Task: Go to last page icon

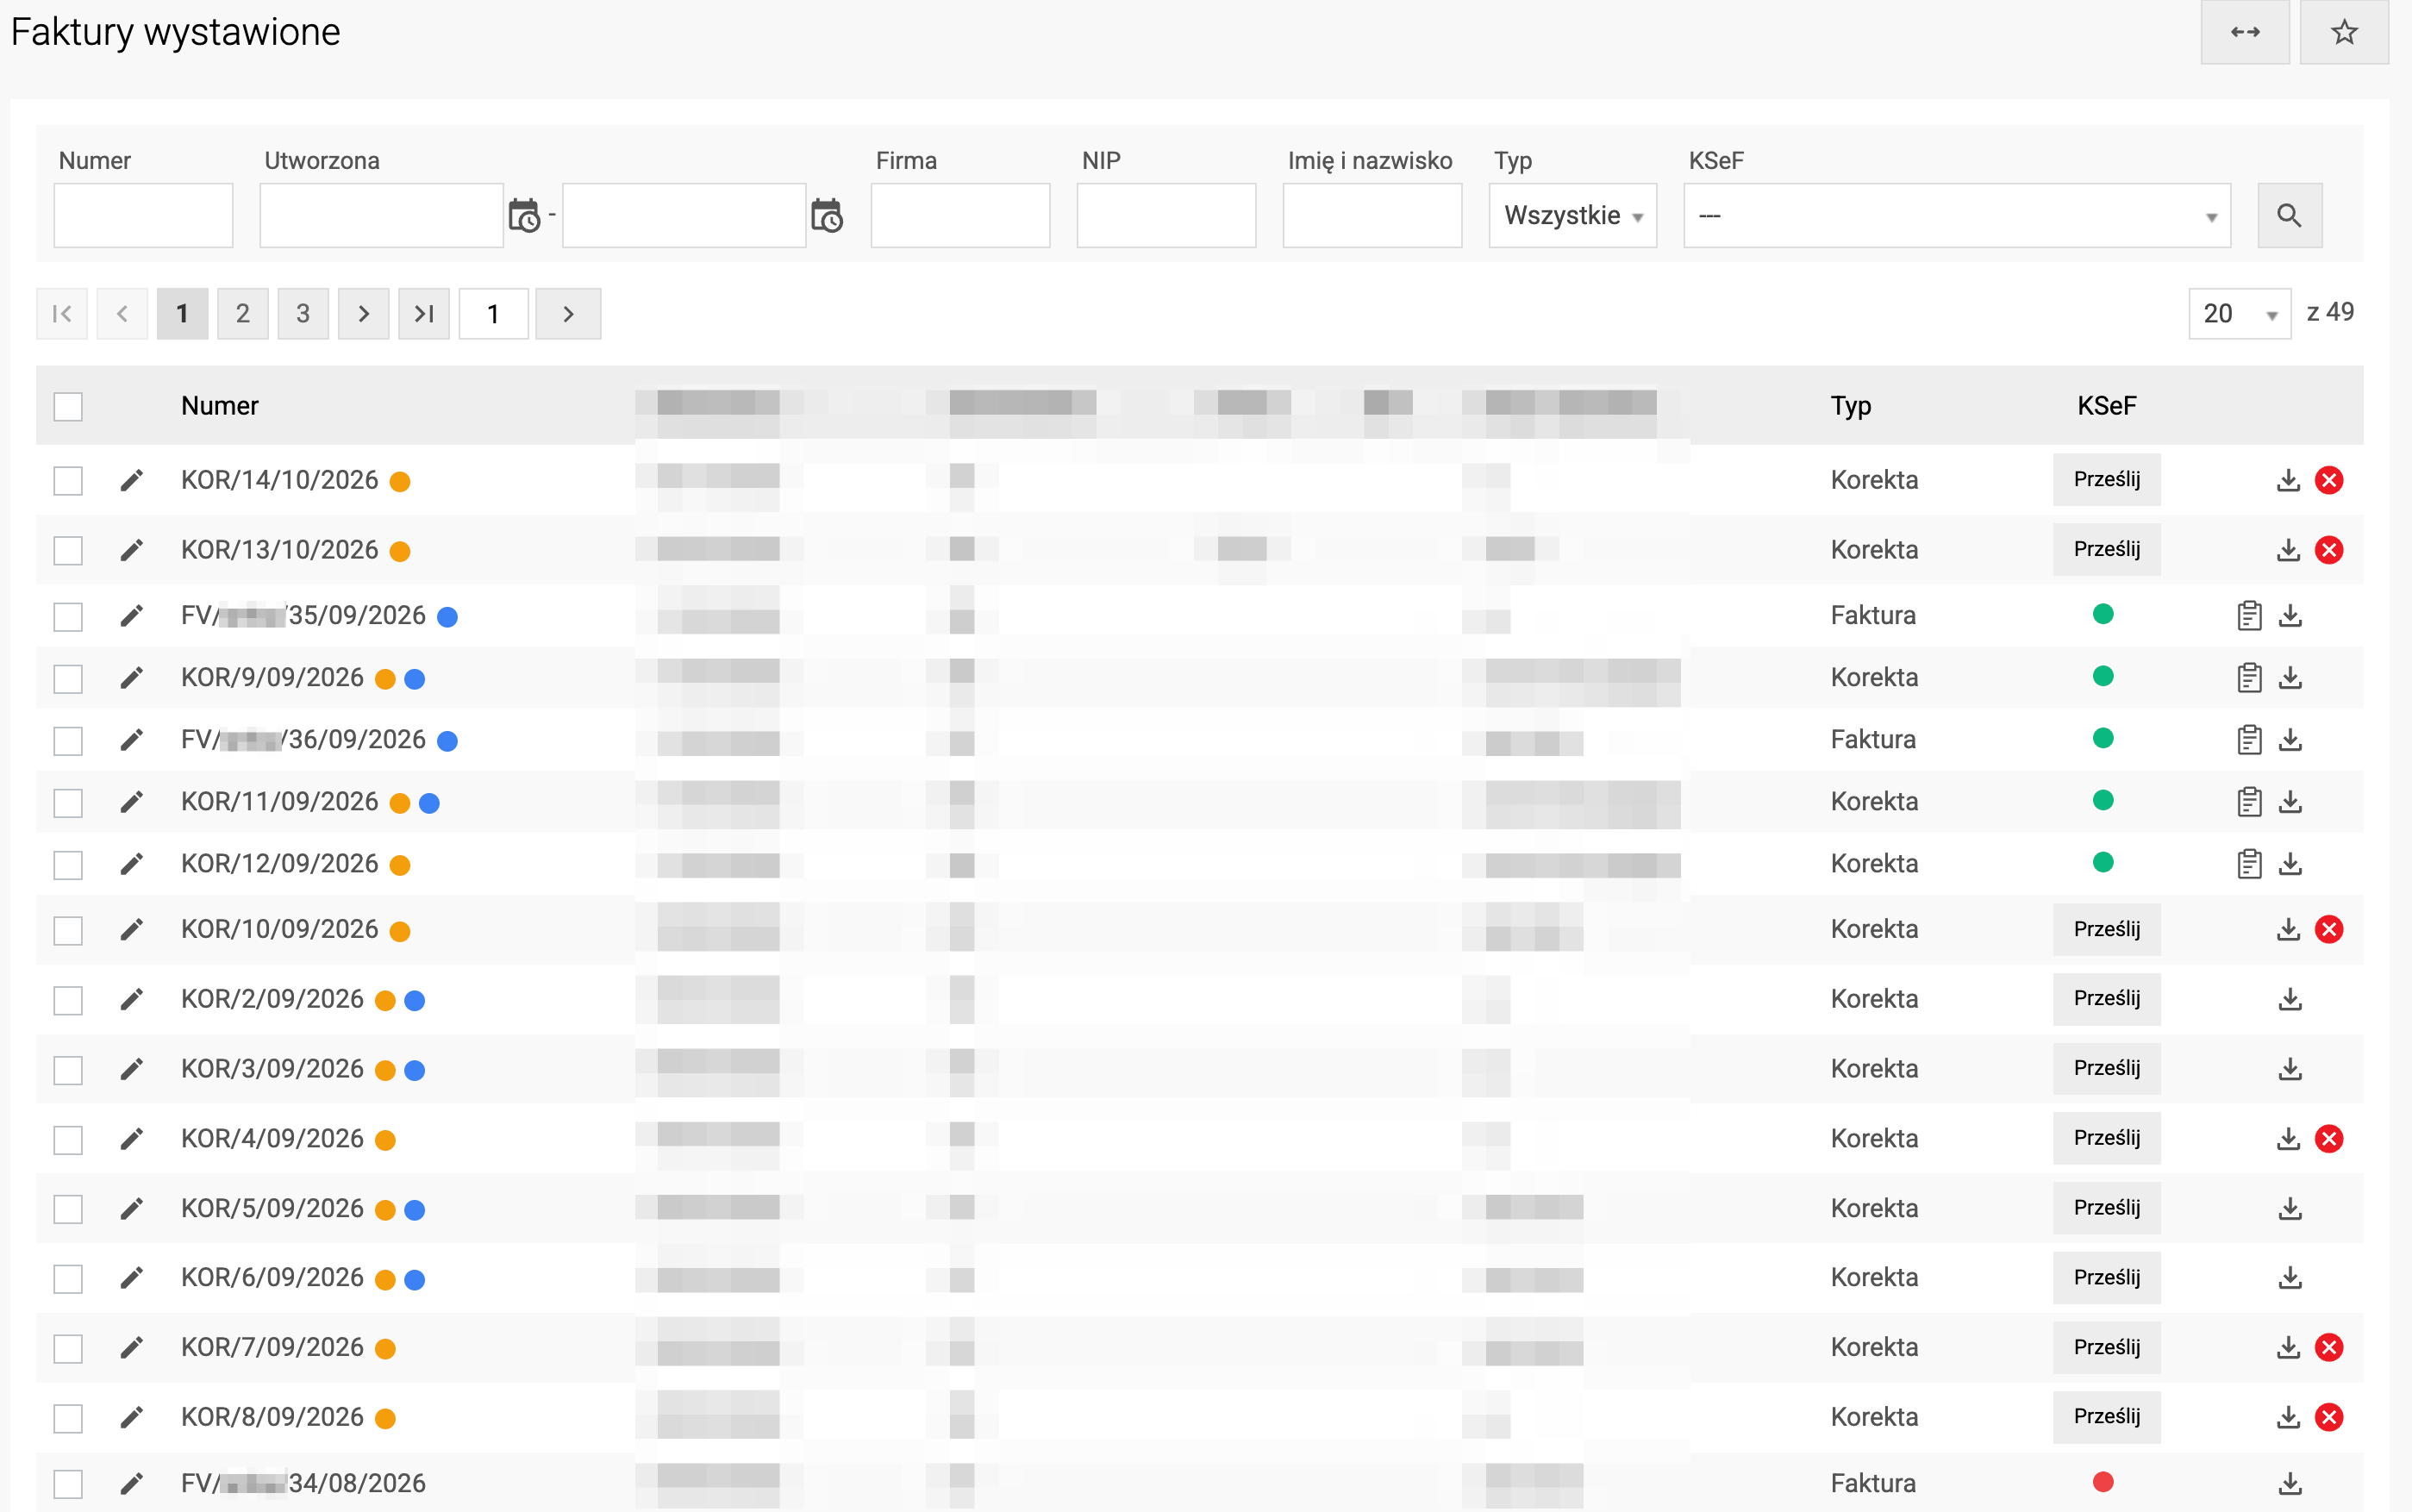Action: coord(424,314)
